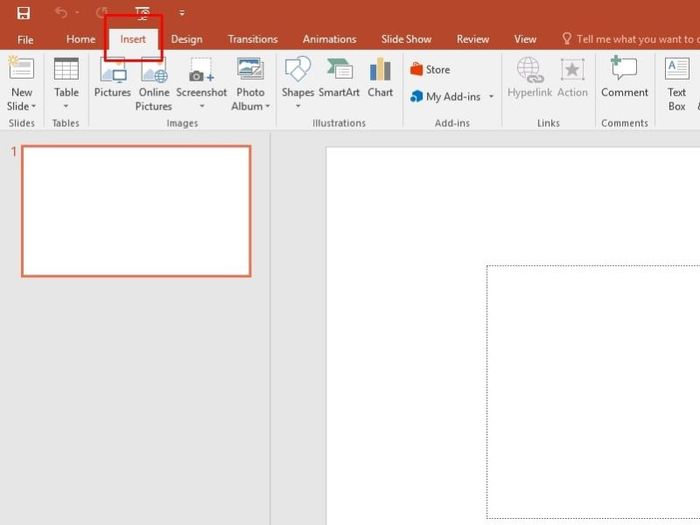
Task: Click the Table grid icon
Action: [66, 69]
